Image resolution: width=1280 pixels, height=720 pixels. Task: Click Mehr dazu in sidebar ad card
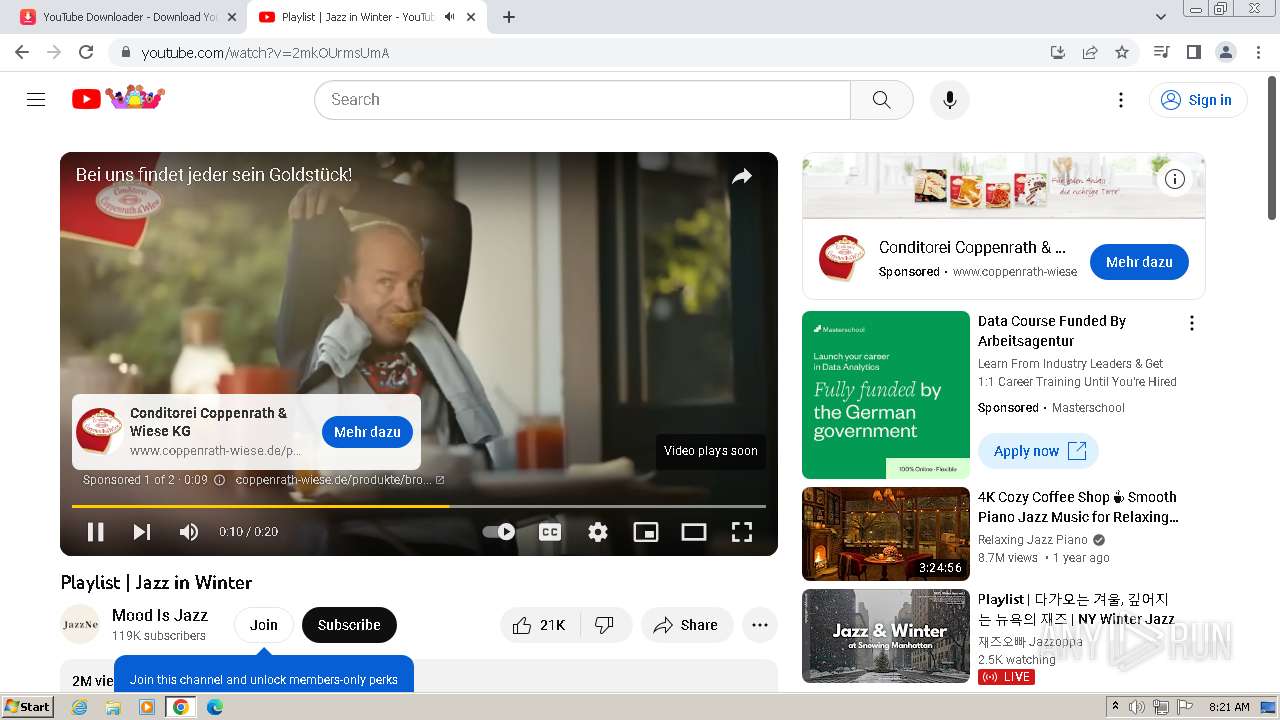(x=1139, y=262)
